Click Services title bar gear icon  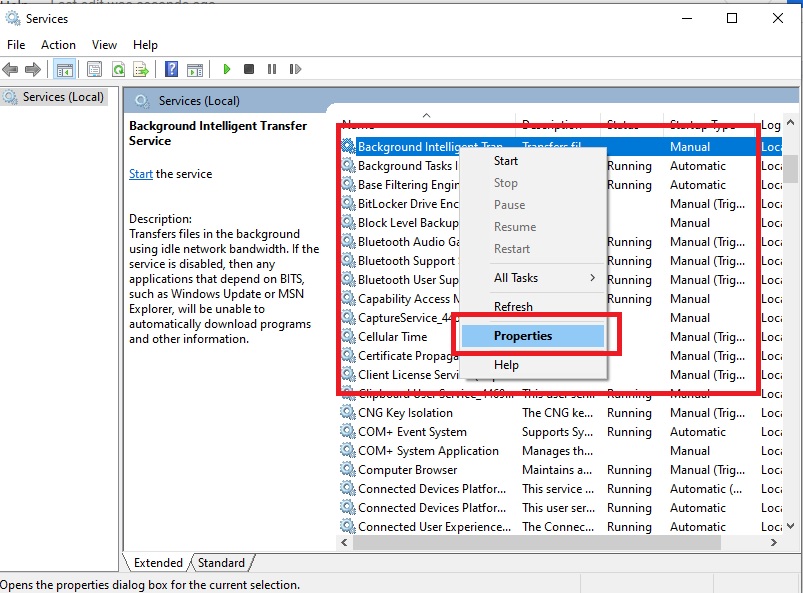(13, 18)
